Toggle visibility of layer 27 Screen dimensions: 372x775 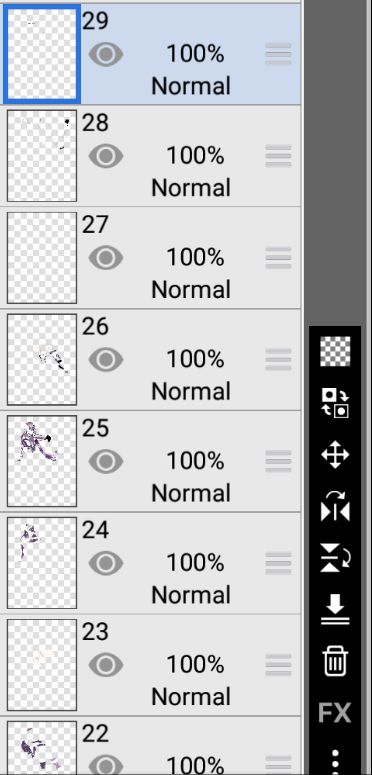pyautogui.click(x=106, y=258)
